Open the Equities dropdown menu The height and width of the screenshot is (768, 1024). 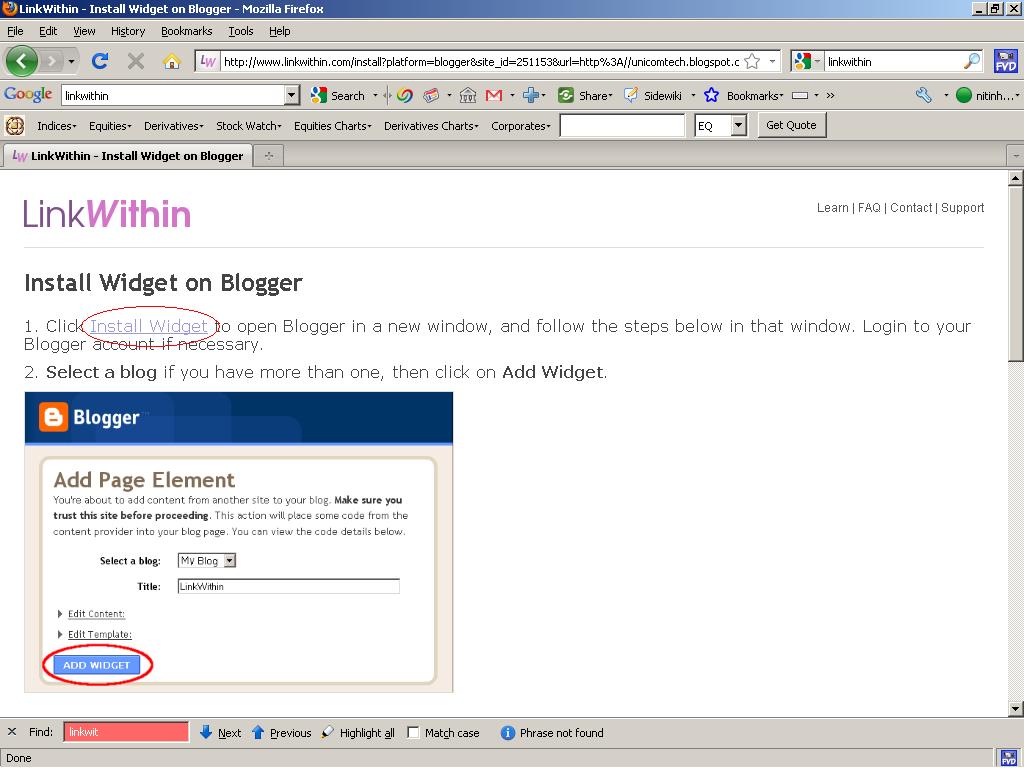coord(110,126)
